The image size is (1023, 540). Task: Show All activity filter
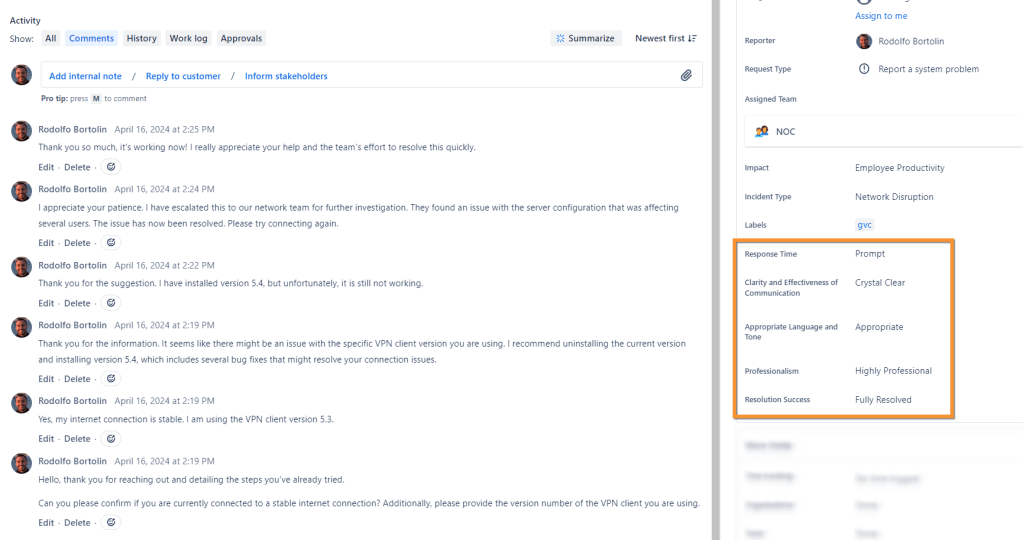click(x=51, y=38)
